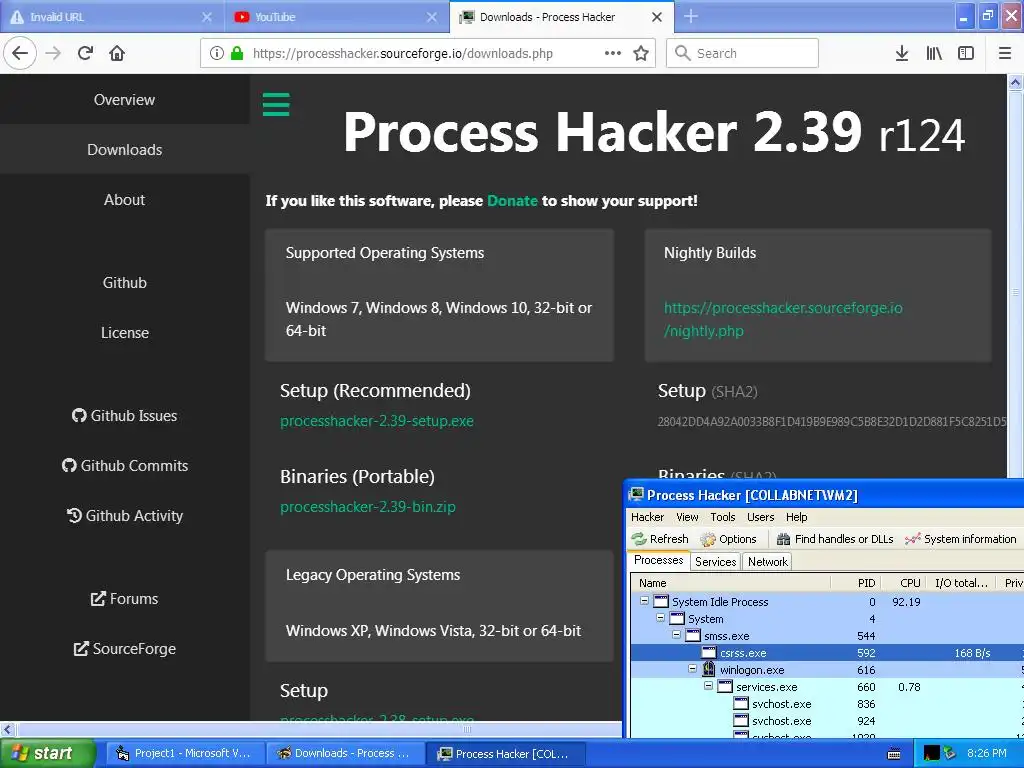
Task: Close the Invalid URL tab
Action: pyautogui.click(x=206, y=17)
